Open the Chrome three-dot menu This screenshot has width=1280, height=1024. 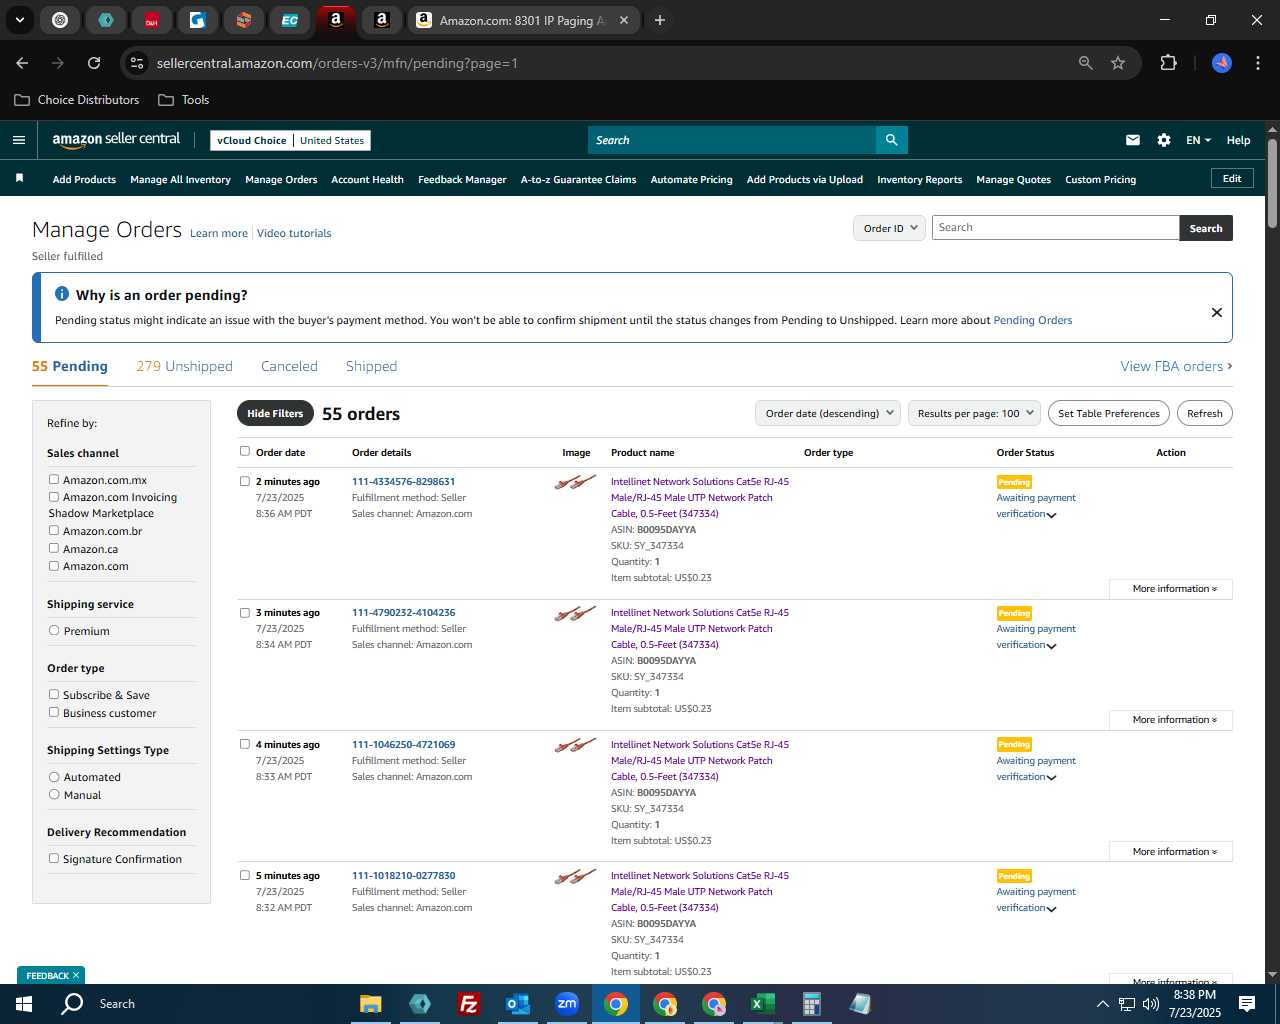point(1256,63)
